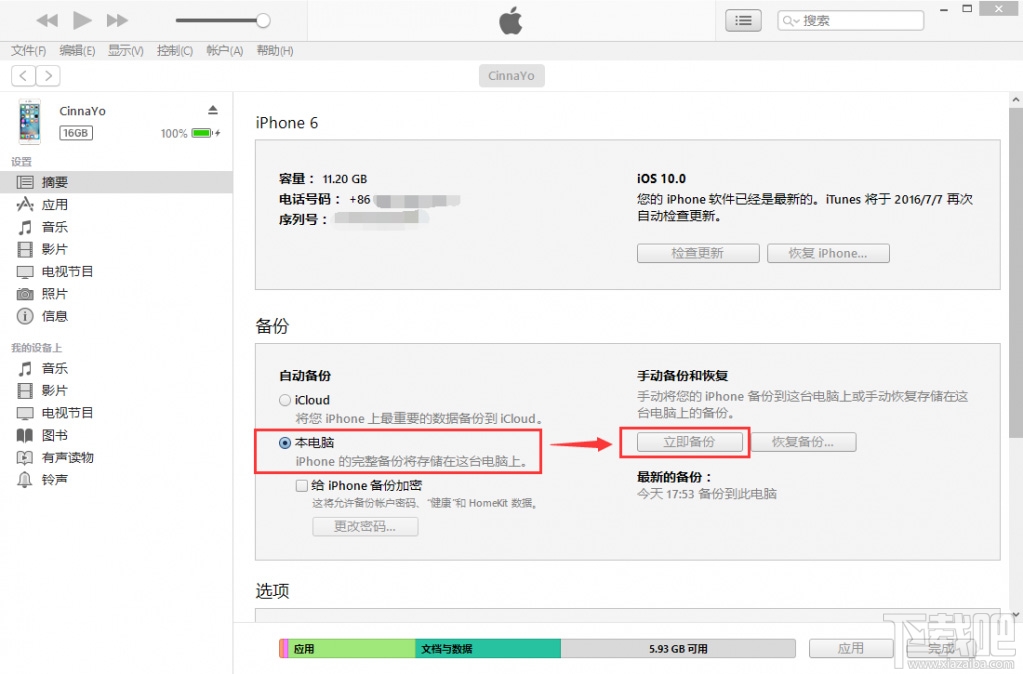This screenshot has height=674, width=1023.
Task: Select 音乐 under 设置 sidebar
Action: point(116,226)
